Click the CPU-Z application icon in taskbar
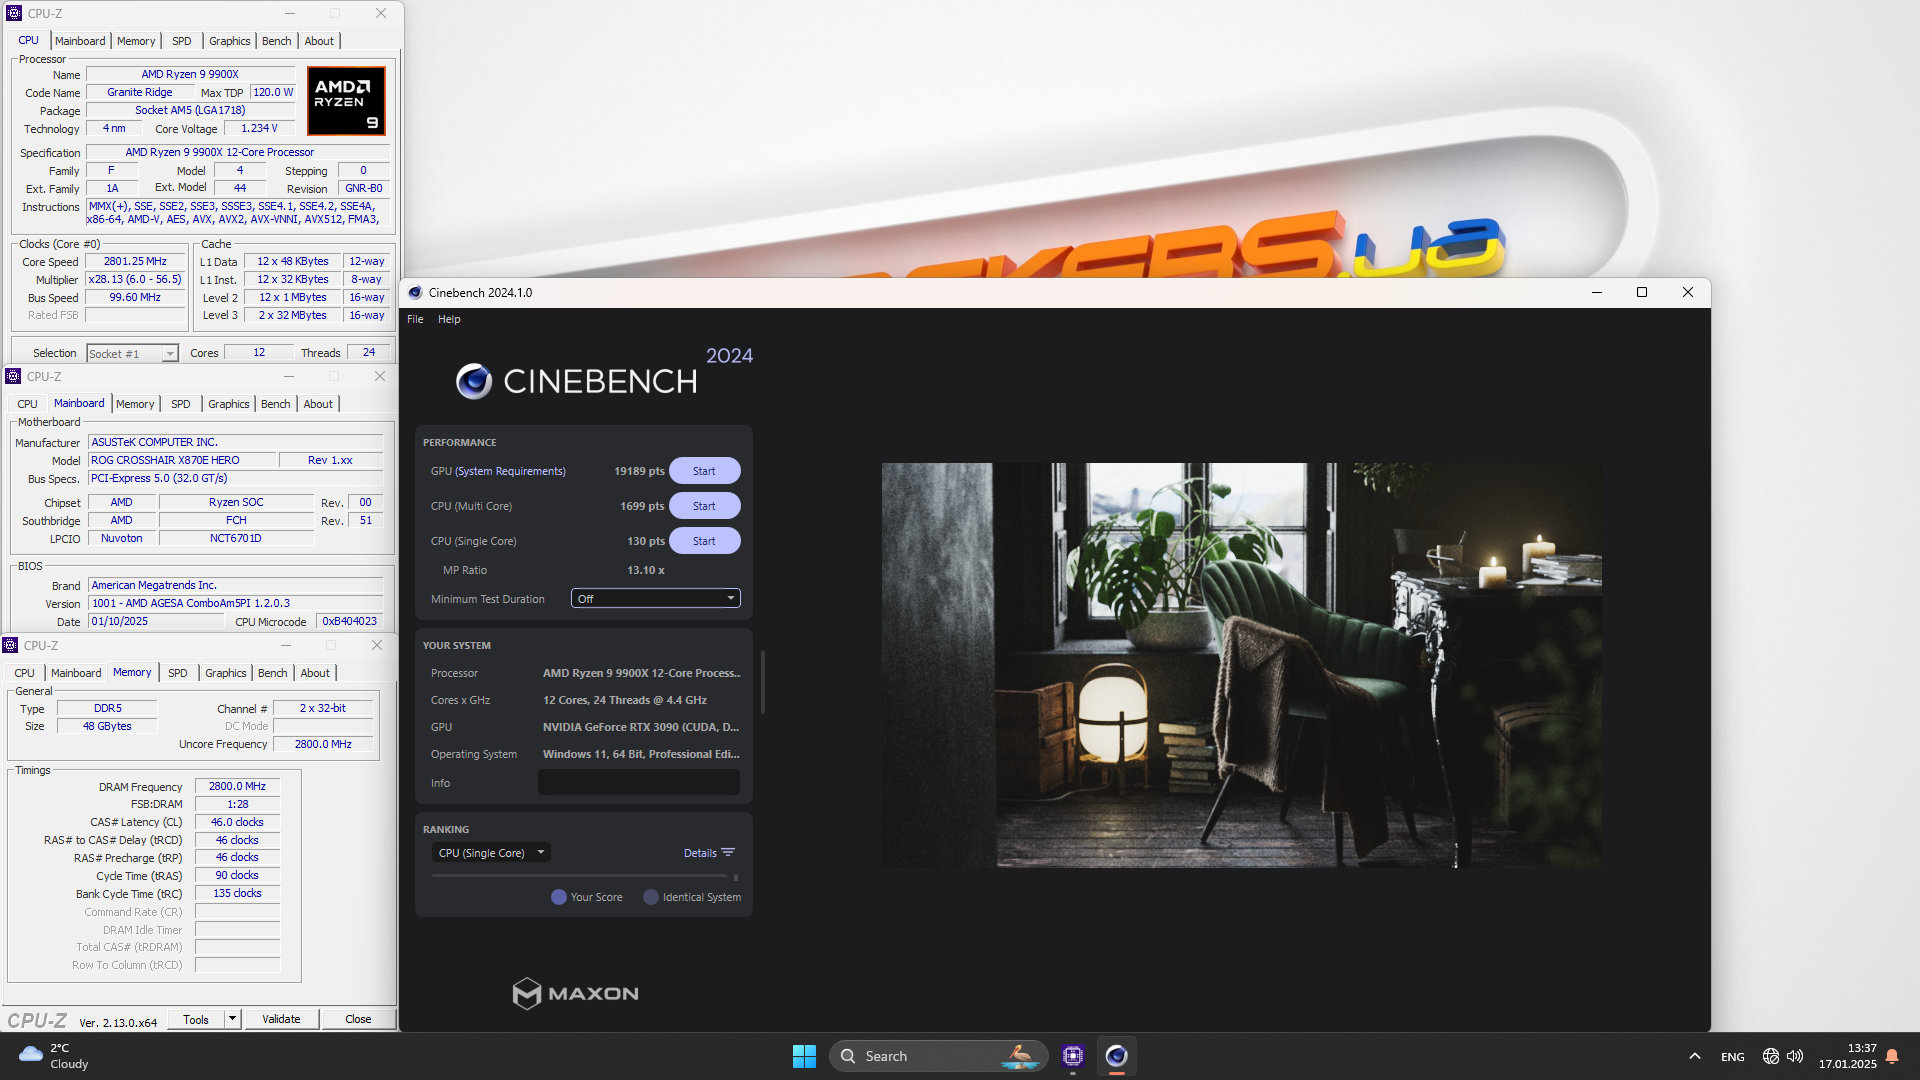Image resolution: width=1920 pixels, height=1080 pixels. click(1072, 1055)
